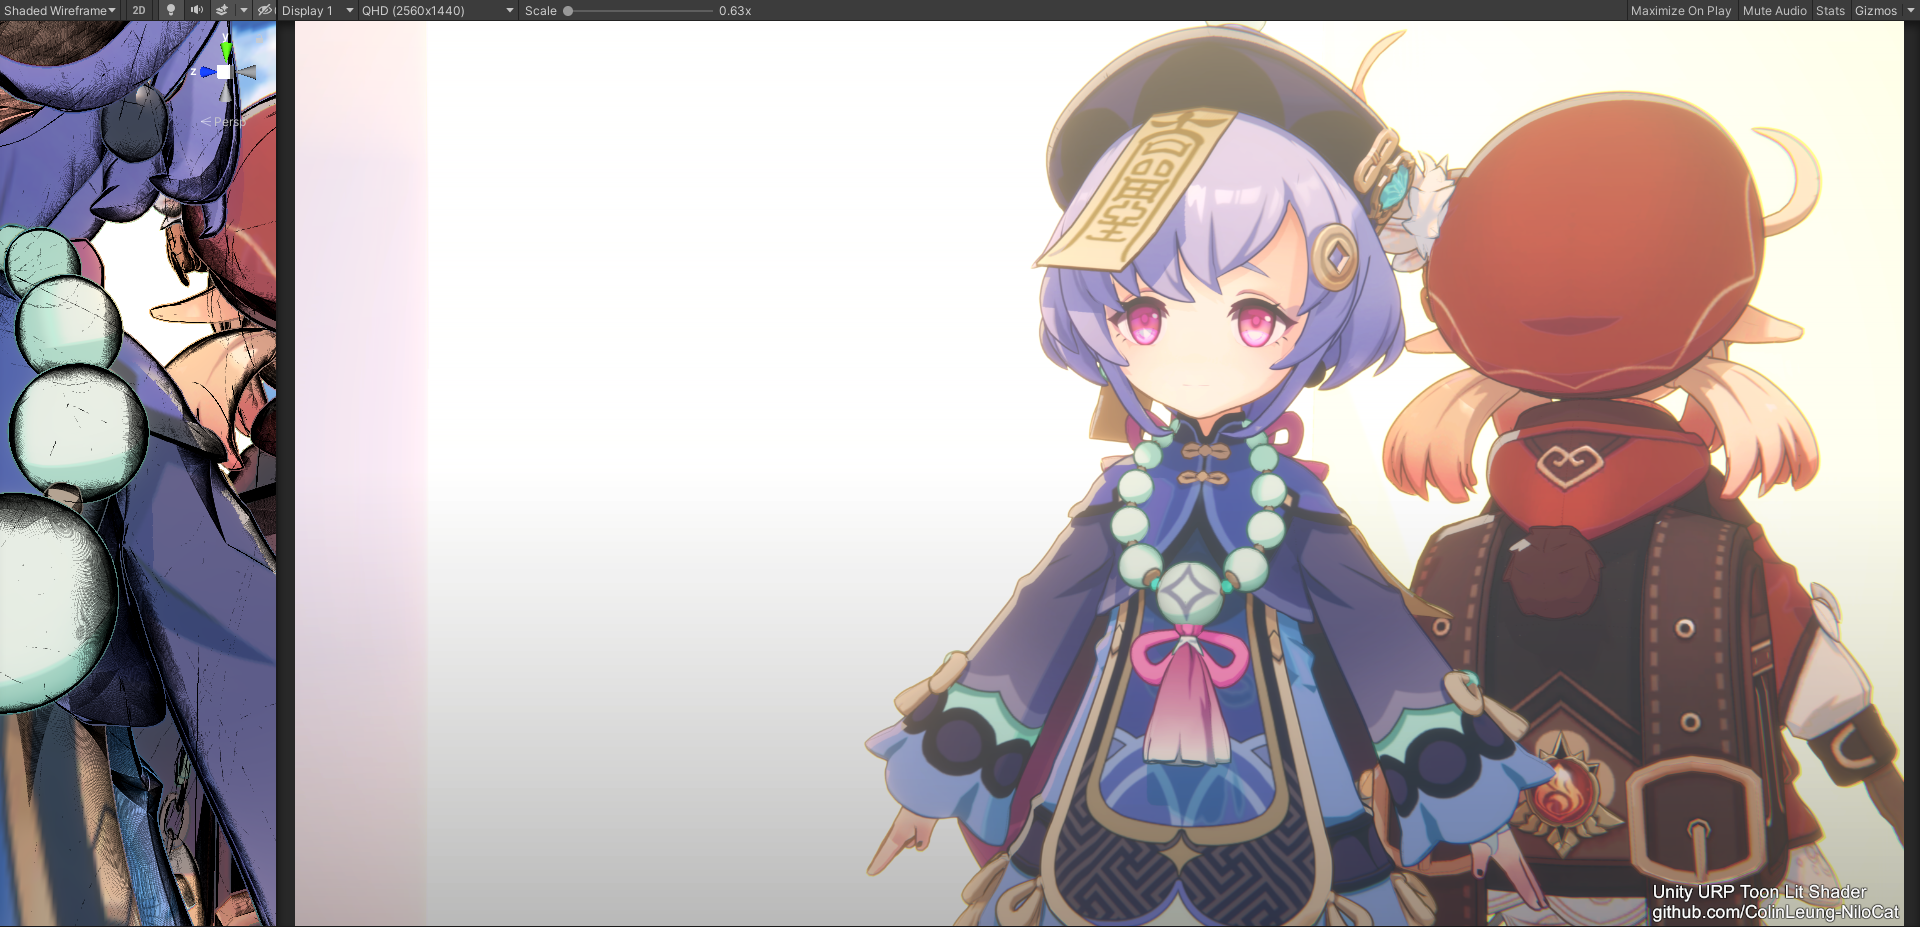Toggle Gizmos in Game view
Image resolution: width=1920 pixels, height=927 pixels.
pos(1875,10)
